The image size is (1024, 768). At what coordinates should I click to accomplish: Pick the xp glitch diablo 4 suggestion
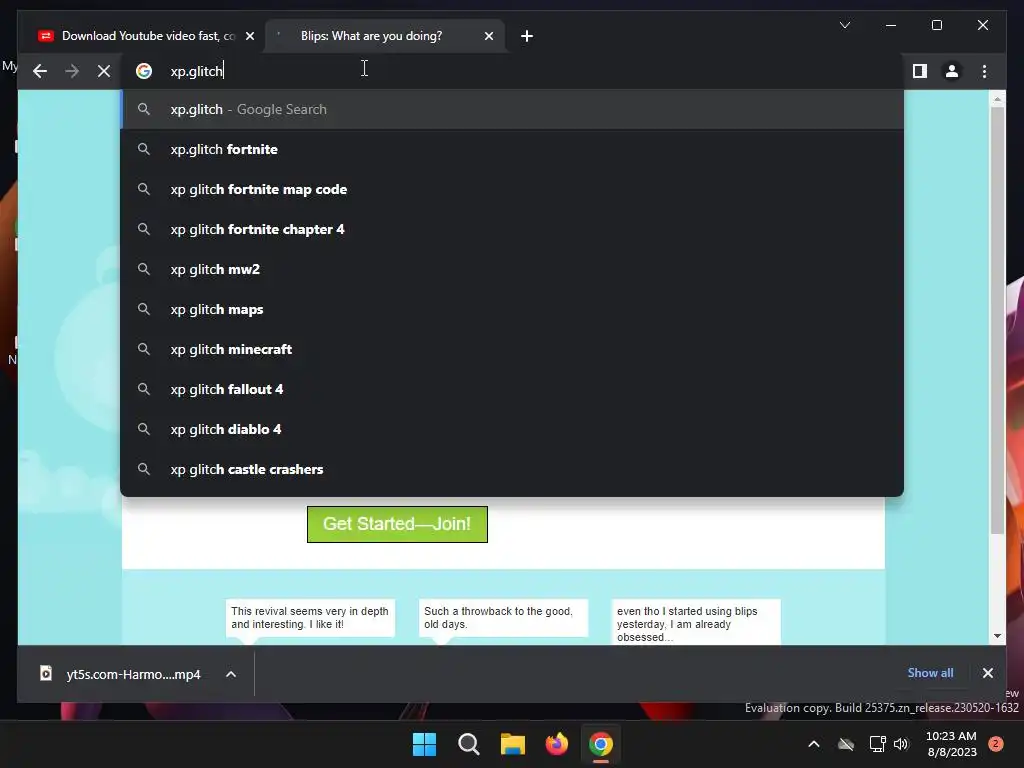tap(512, 429)
